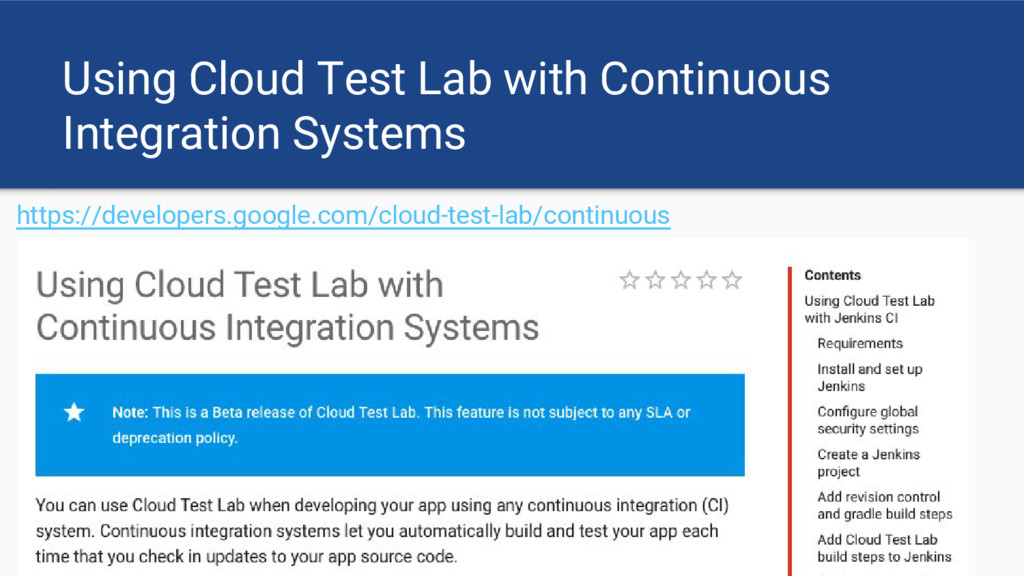
Task: Navigate to Configure global security settings
Action: coord(867,420)
